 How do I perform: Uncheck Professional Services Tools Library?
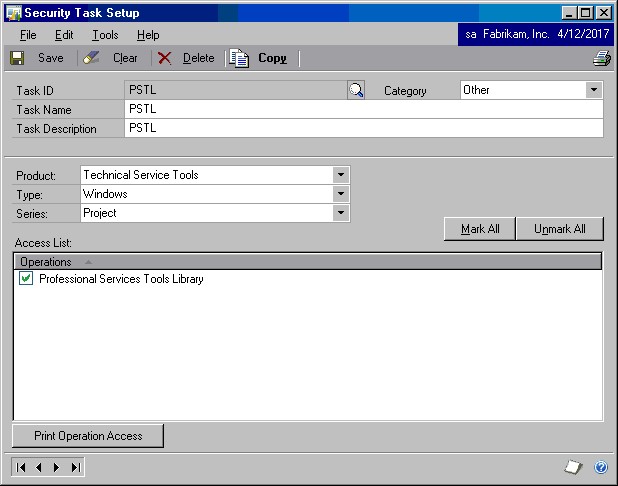(x=26, y=278)
